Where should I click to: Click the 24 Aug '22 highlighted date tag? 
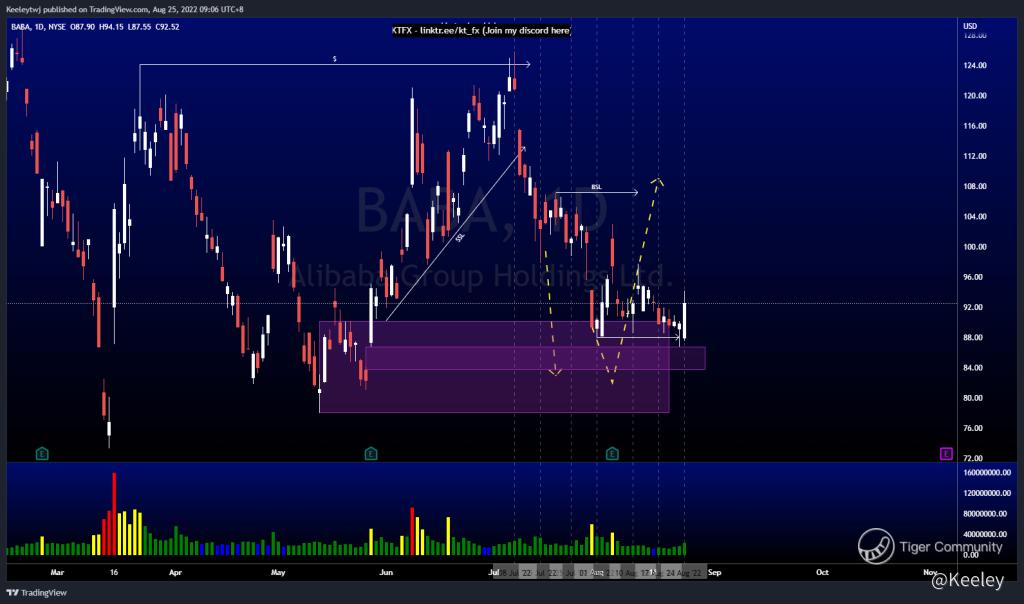pos(684,573)
